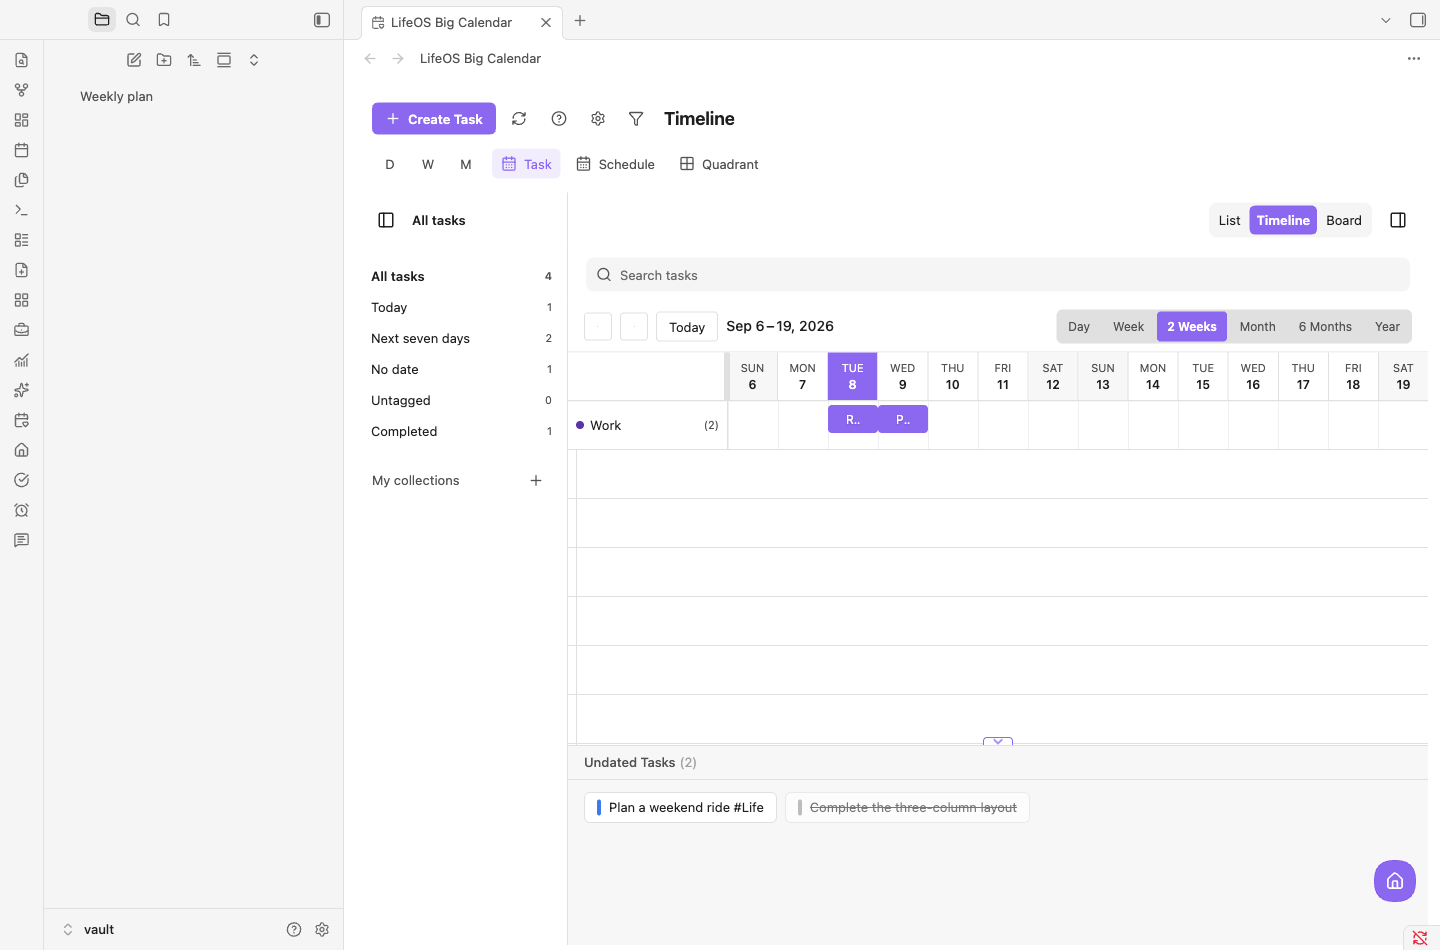Click the house icon in left ribbon
This screenshot has height=950, width=1440.
tap(21, 450)
